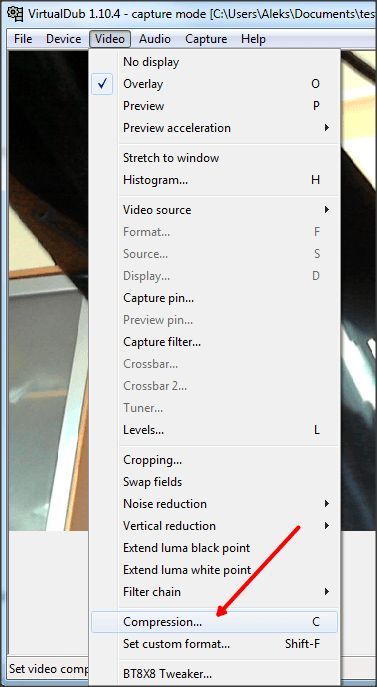
Task: Toggle Extend luma white point
Action: [214, 570]
